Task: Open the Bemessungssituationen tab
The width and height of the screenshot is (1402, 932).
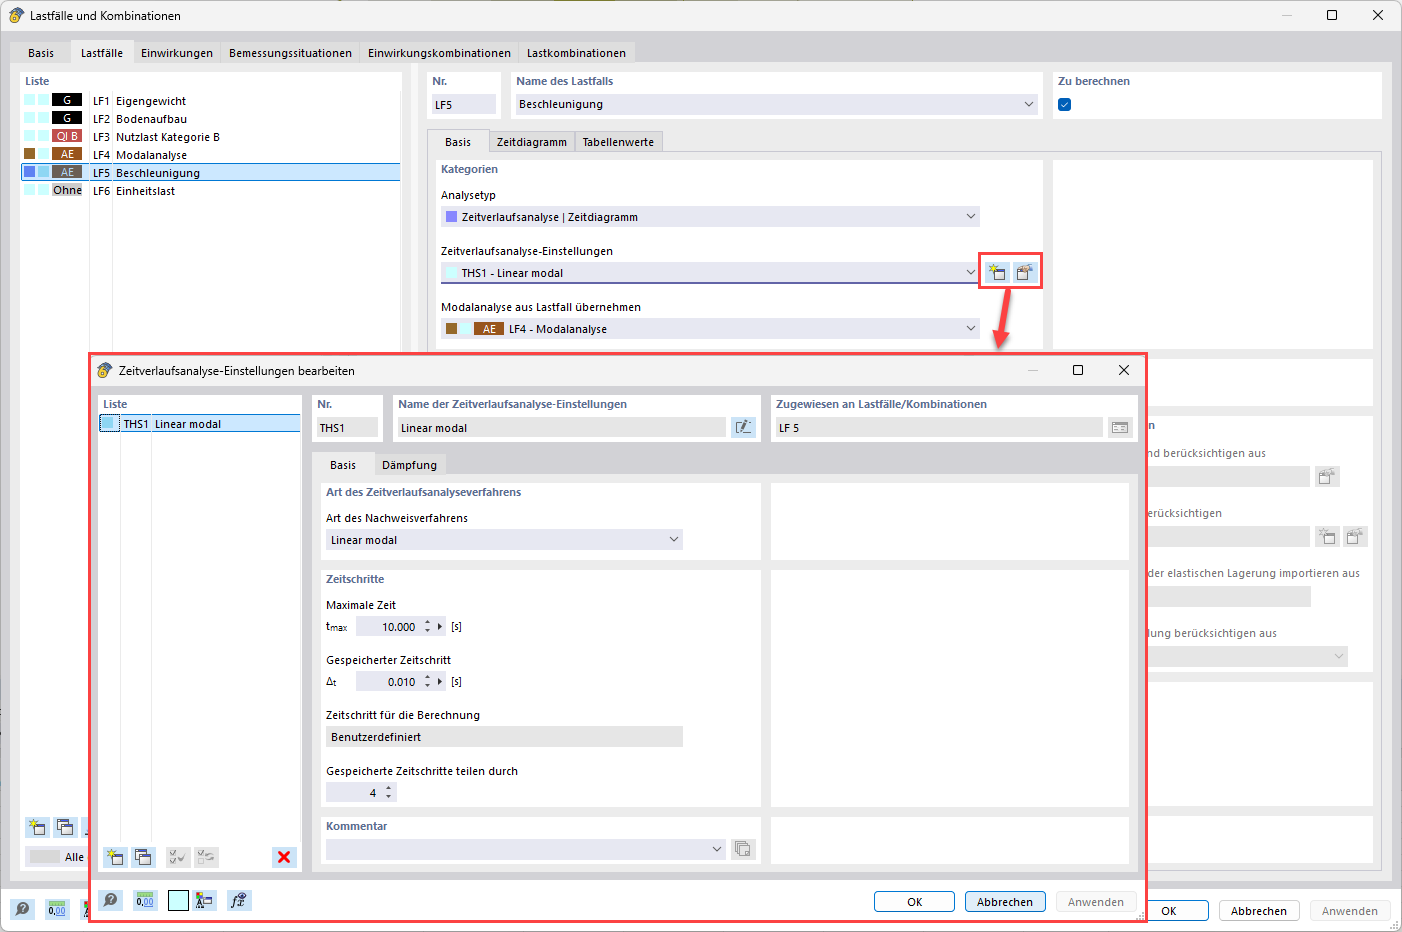Action: [290, 53]
